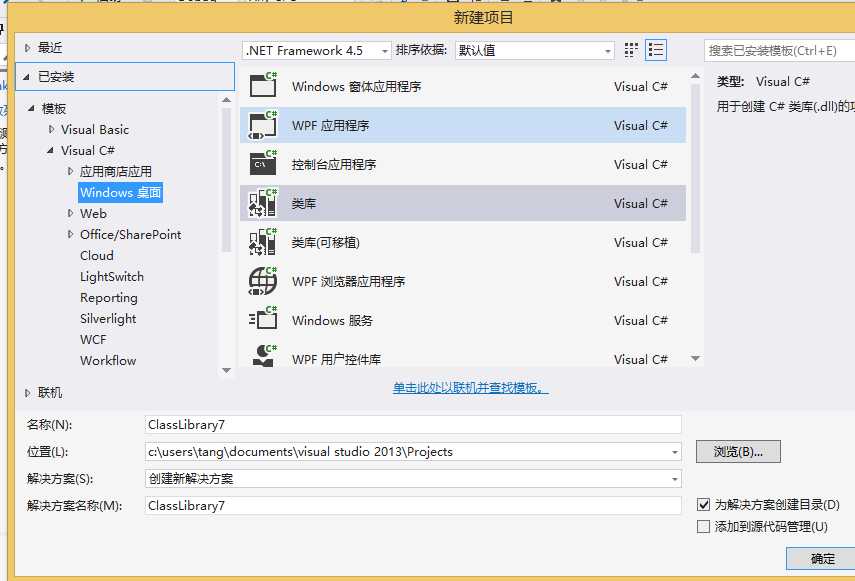The width and height of the screenshot is (855, 581).
Task: Click tree panel scrollbar down arrow
Action: coord(227,371)
